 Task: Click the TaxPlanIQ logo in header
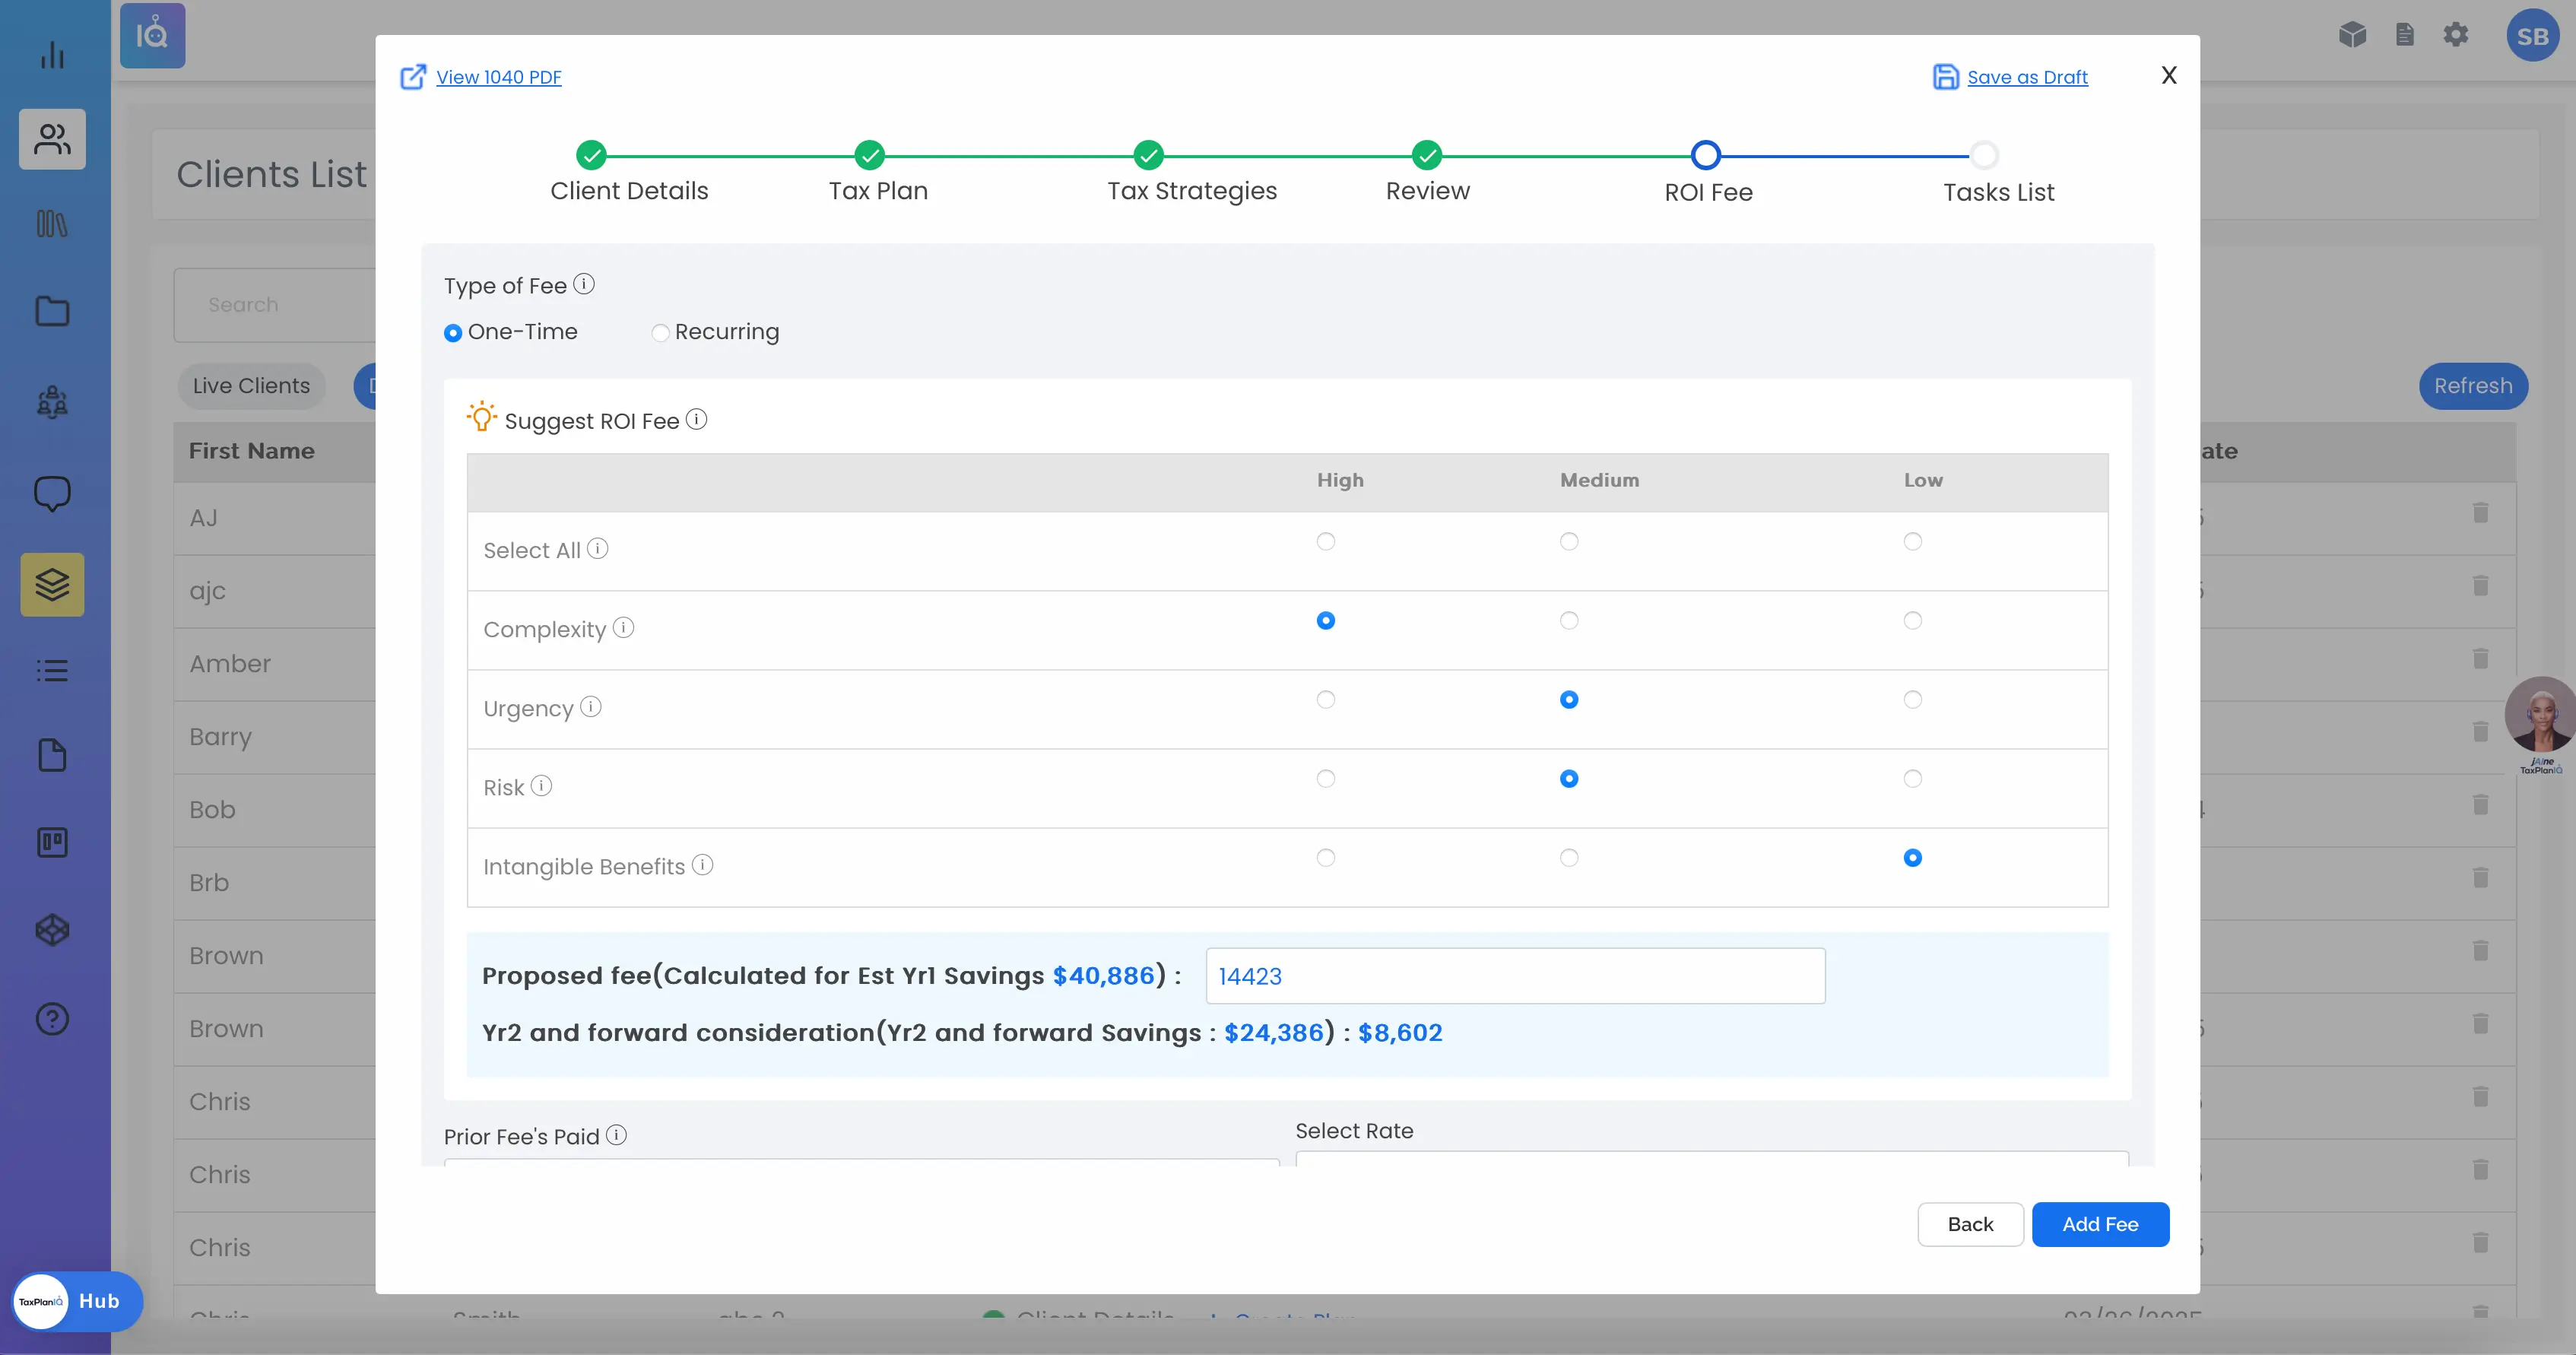point(152,36)
